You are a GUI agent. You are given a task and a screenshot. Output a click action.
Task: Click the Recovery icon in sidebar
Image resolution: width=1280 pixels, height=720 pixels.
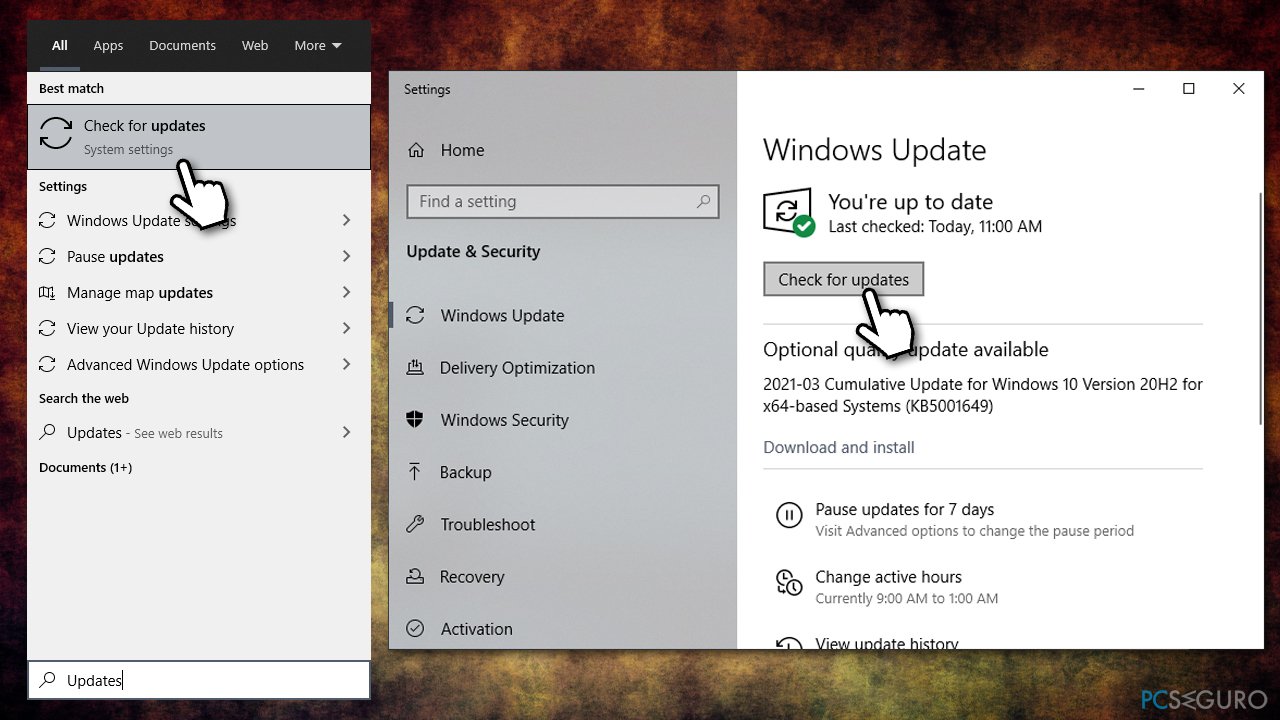(x=415, y=577)
